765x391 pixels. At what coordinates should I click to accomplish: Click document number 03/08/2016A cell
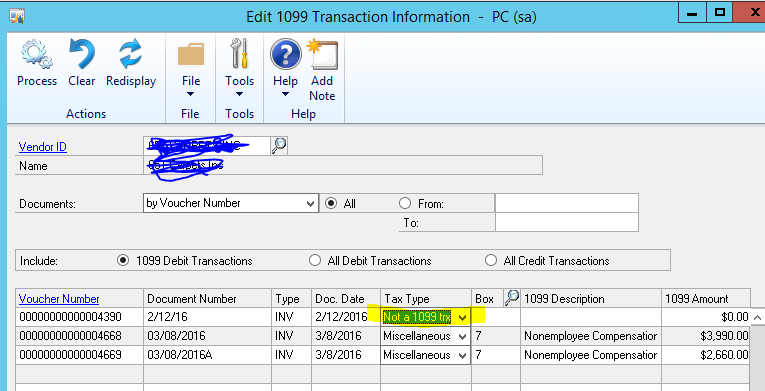tap(208, 355)
